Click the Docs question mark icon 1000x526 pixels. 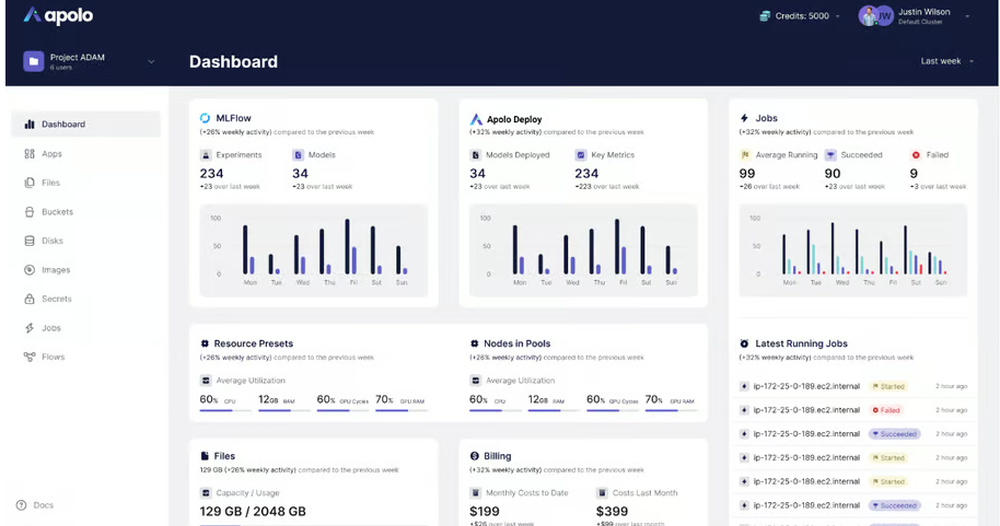point(21,505)
